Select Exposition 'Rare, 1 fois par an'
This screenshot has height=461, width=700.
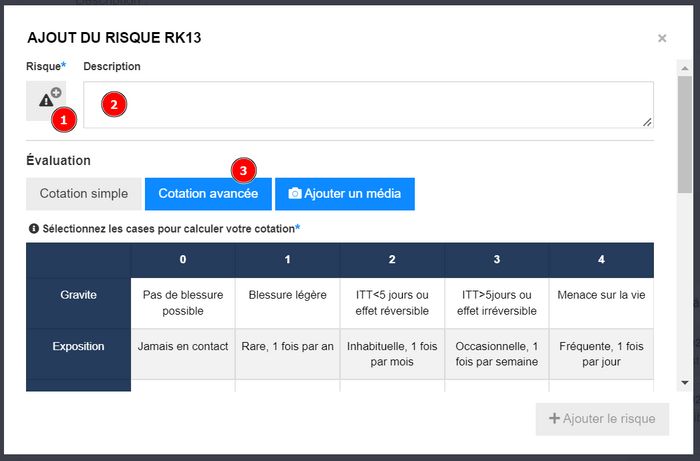pos(288,354)
